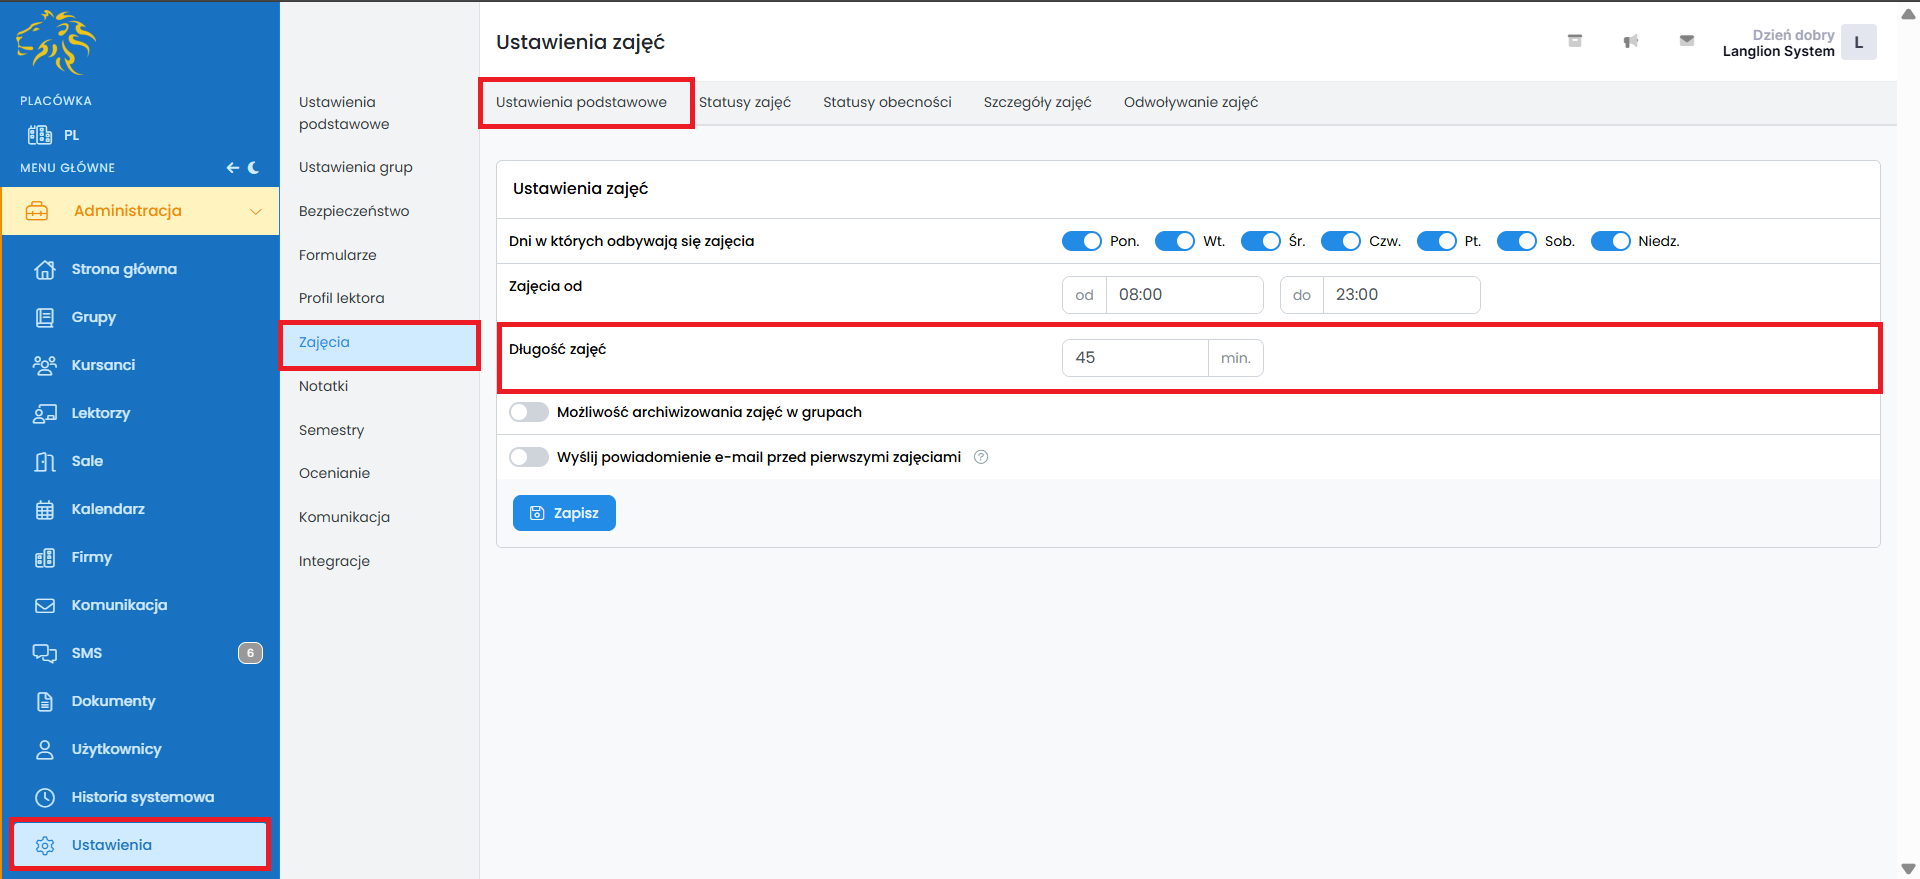1920x879 pixels.
Task: Open the Odwoływanie zajęć tab
Action: click(x=1190, y=102)
